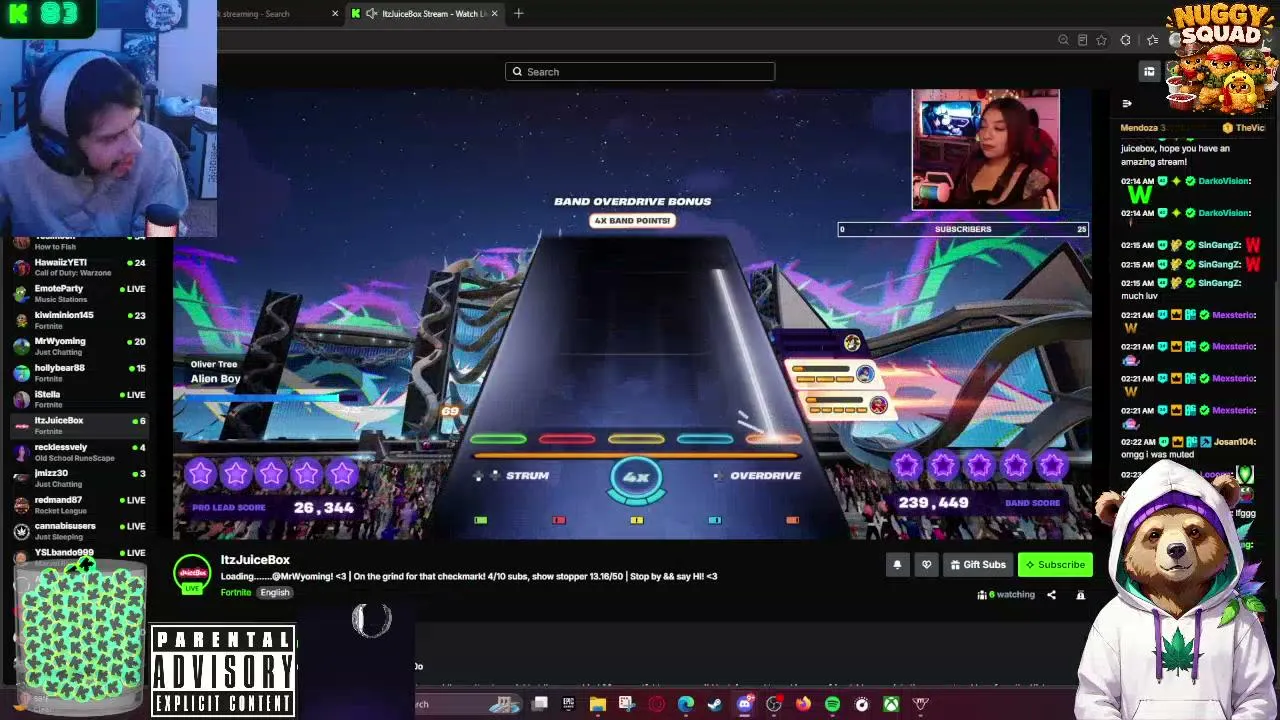Viewport: 1280px width, 720px height.
Task: Click the '6 watching' viewer count
Action: point(1011,595)
